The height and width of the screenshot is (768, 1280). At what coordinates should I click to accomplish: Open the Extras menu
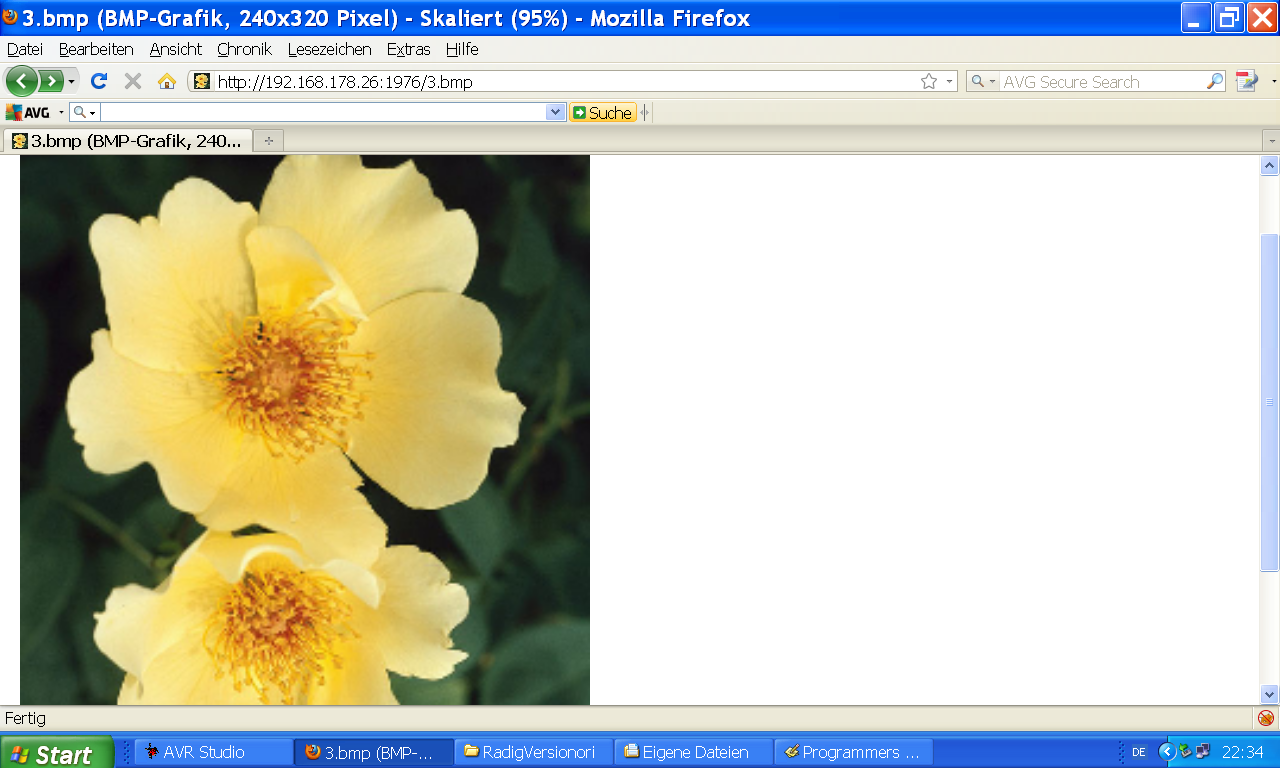pos(408,49)
